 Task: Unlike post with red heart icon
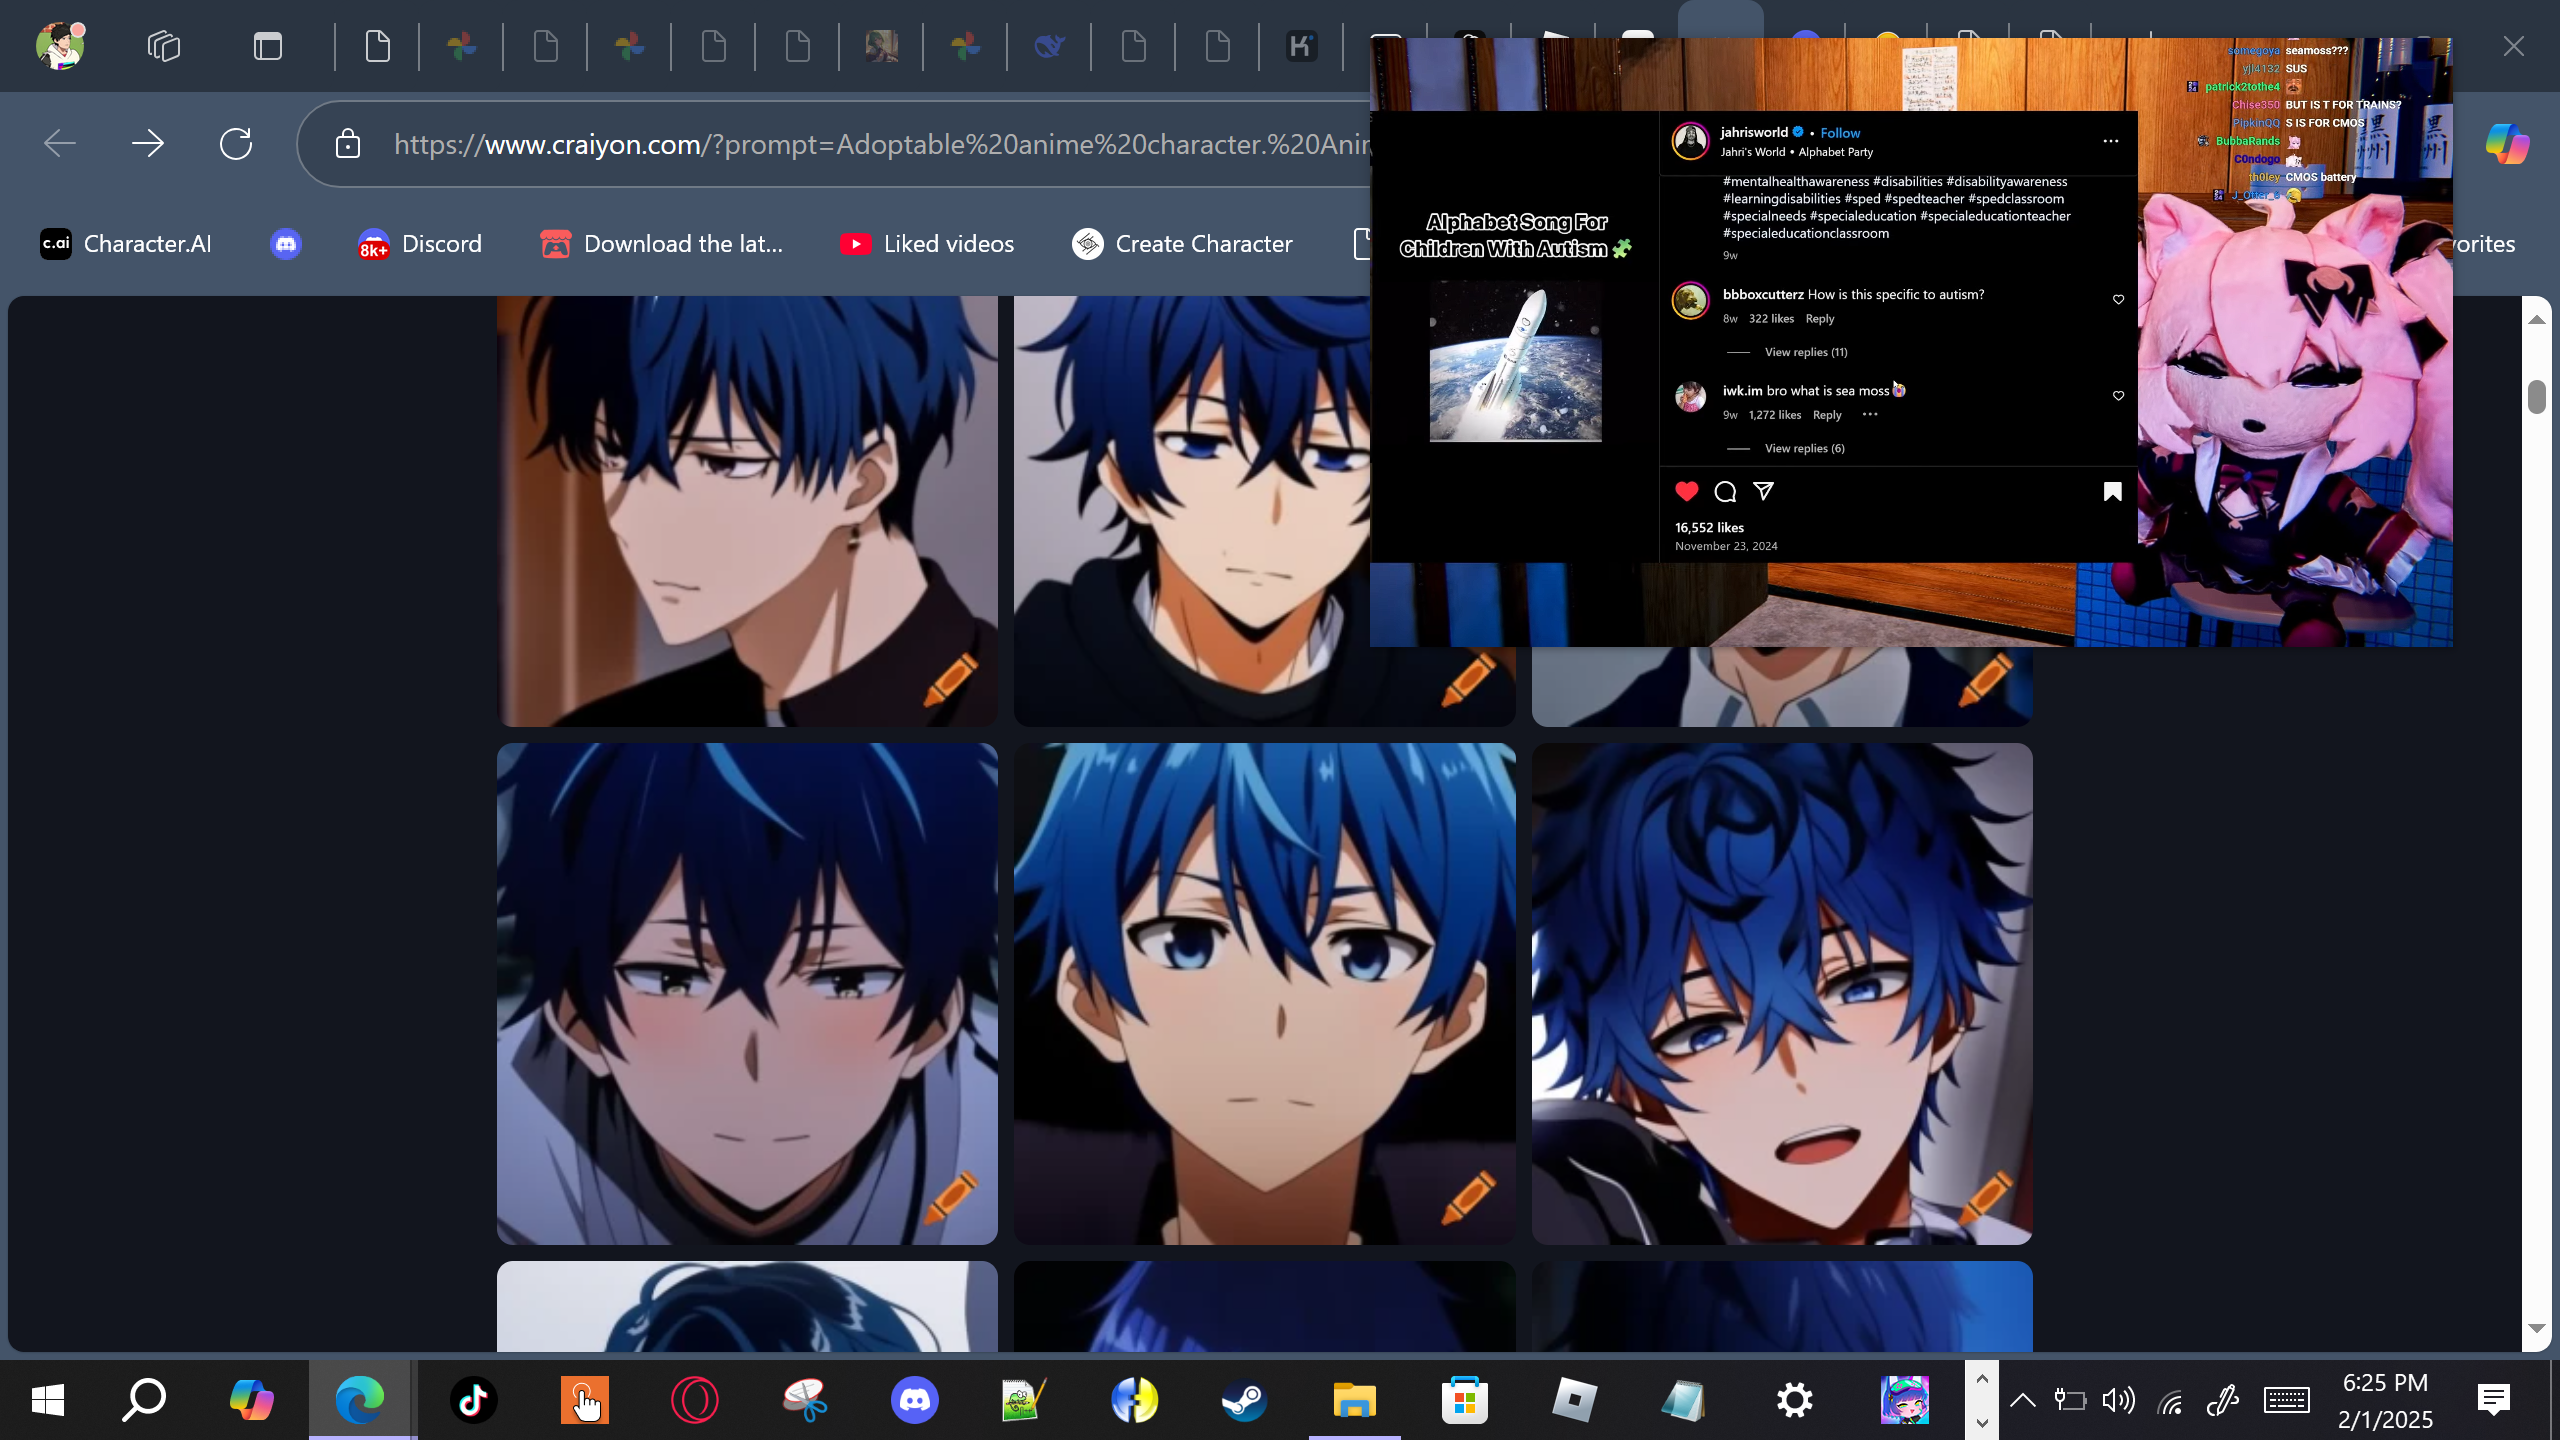pos(1686,491)
